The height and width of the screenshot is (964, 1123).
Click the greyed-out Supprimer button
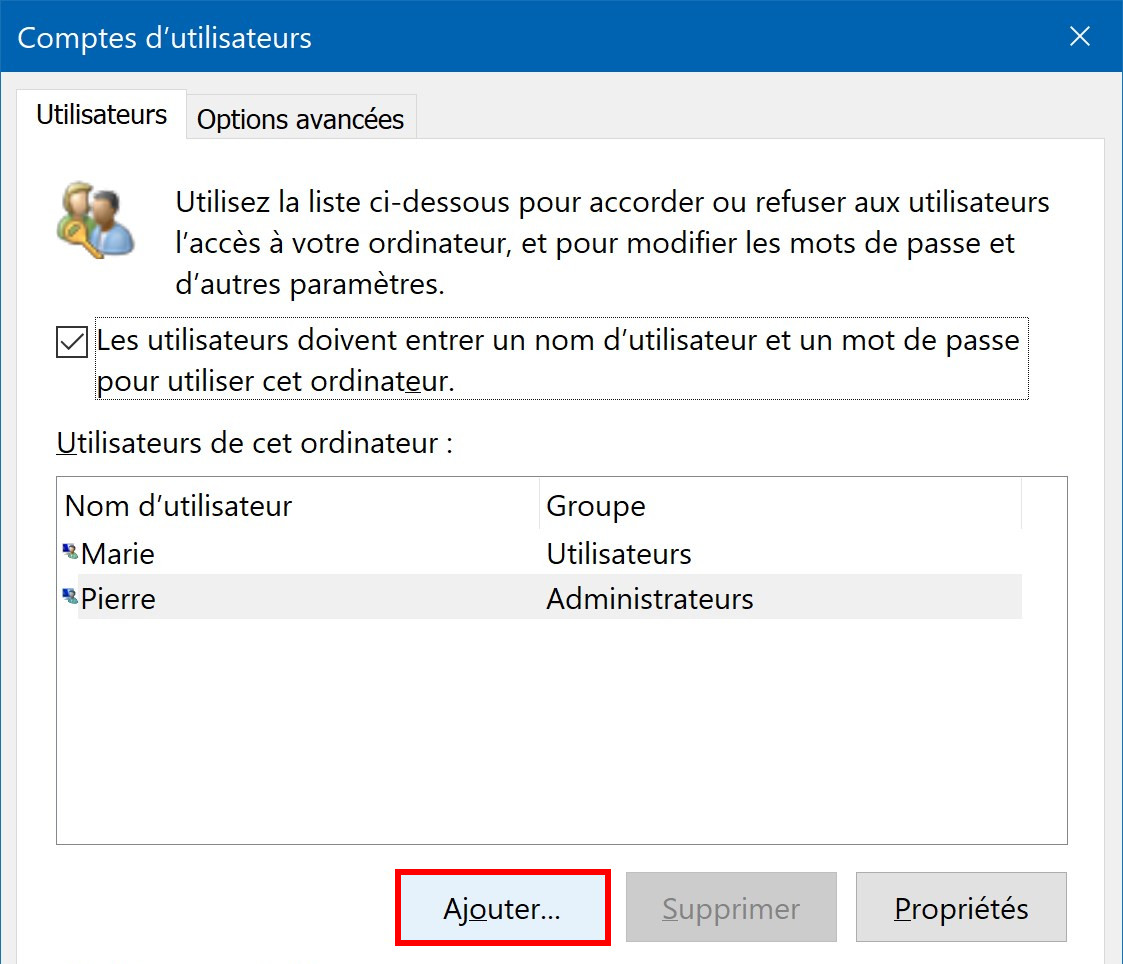(731, 907)
